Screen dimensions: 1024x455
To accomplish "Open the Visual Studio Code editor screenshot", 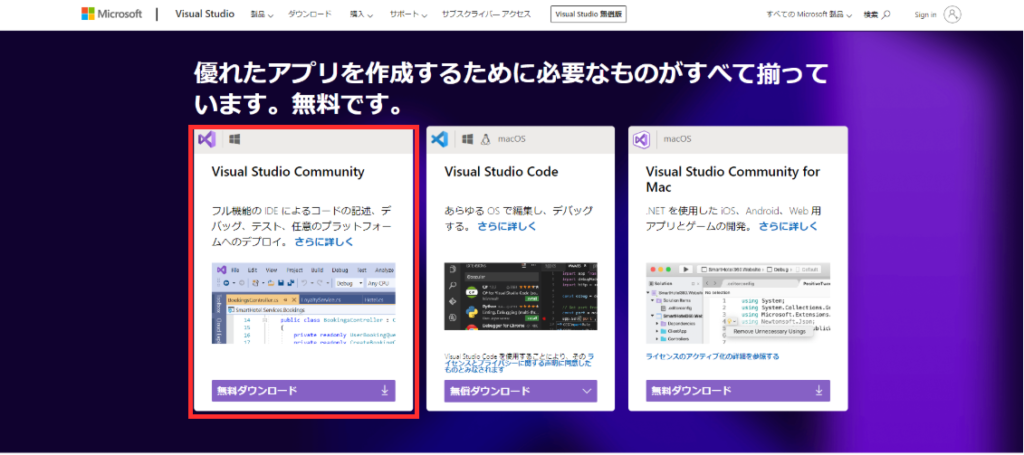I will pyautogui.click(x=520, y=296).
